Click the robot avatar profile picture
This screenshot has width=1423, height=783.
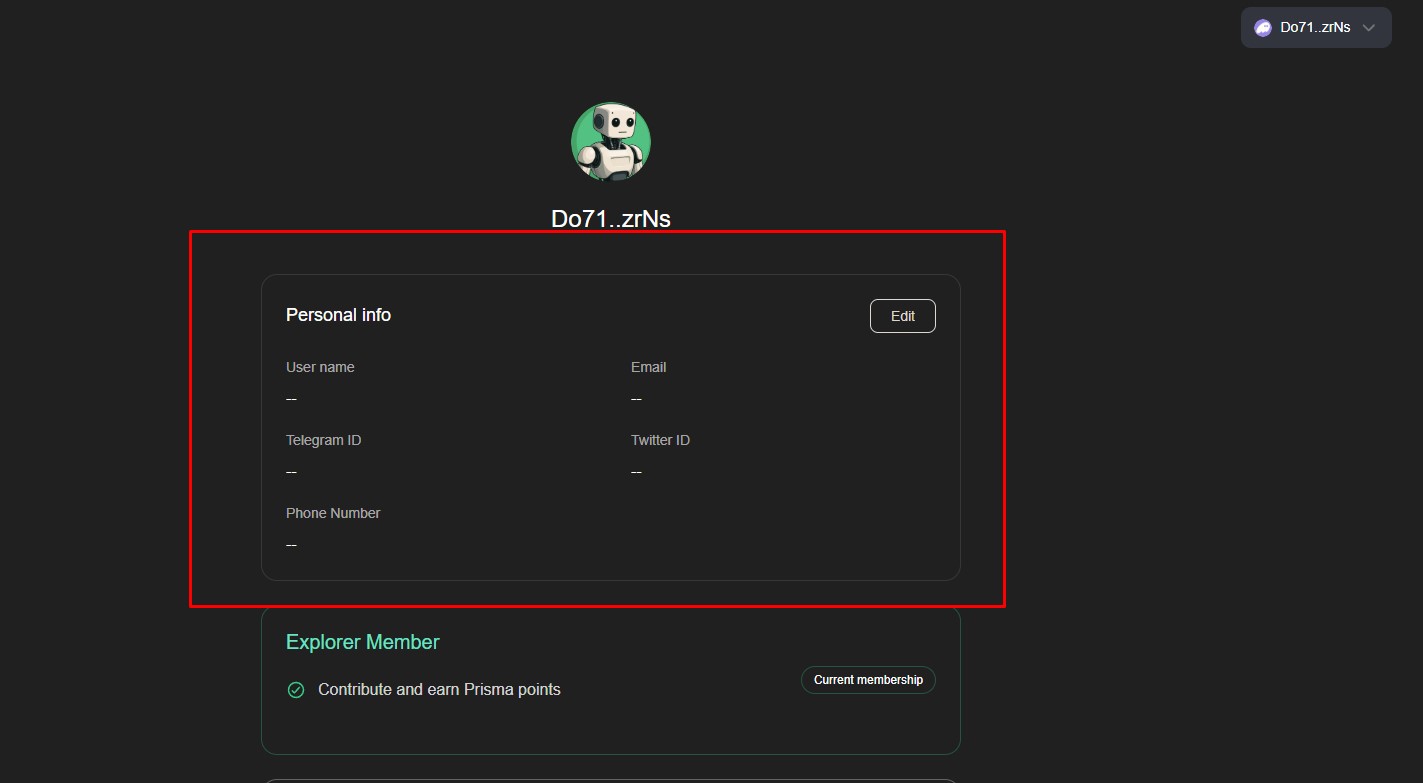tap(611, 142)
